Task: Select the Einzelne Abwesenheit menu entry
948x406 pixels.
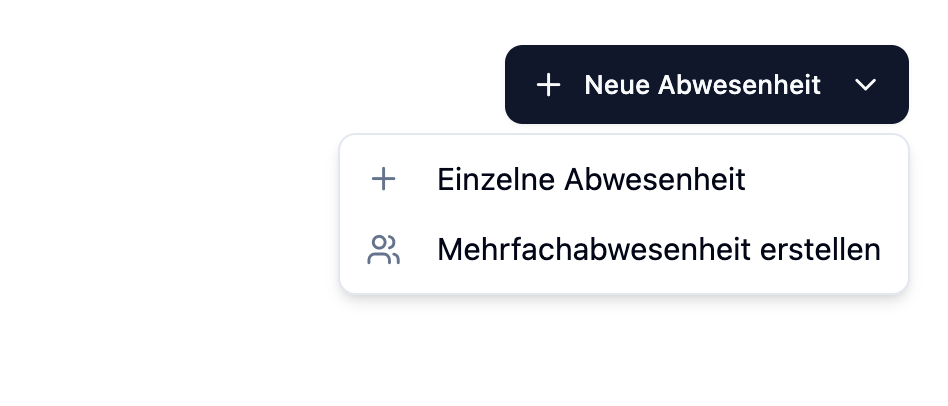Action: coord(591,180)
